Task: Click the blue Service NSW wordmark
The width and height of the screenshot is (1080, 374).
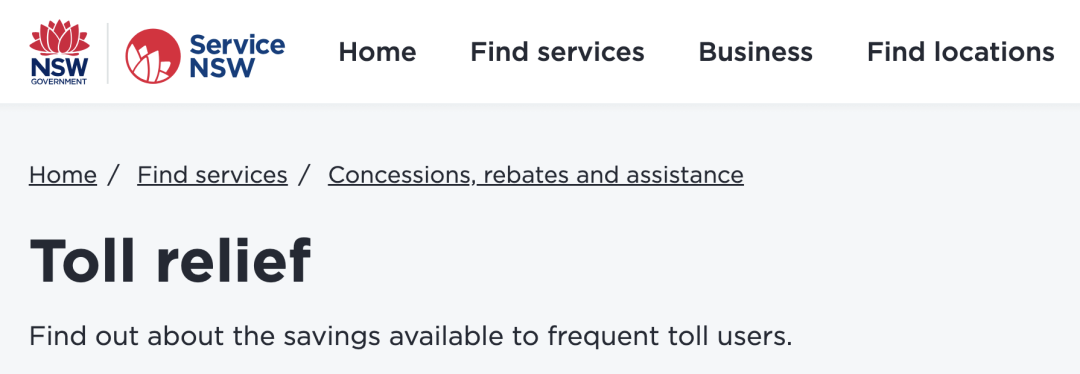Action: 237,56
